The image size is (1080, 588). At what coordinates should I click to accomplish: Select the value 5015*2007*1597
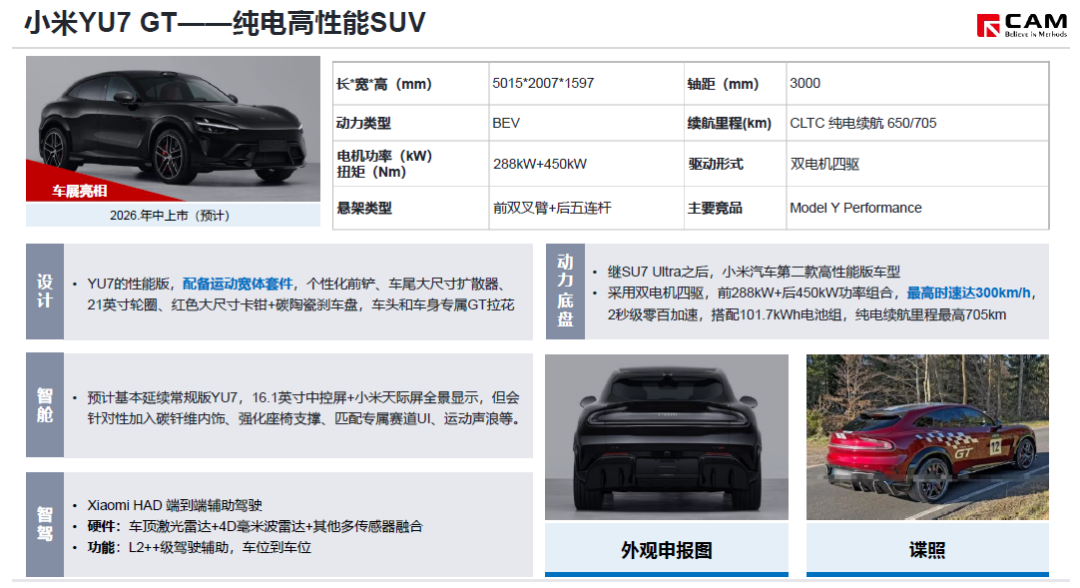(543, 83)
